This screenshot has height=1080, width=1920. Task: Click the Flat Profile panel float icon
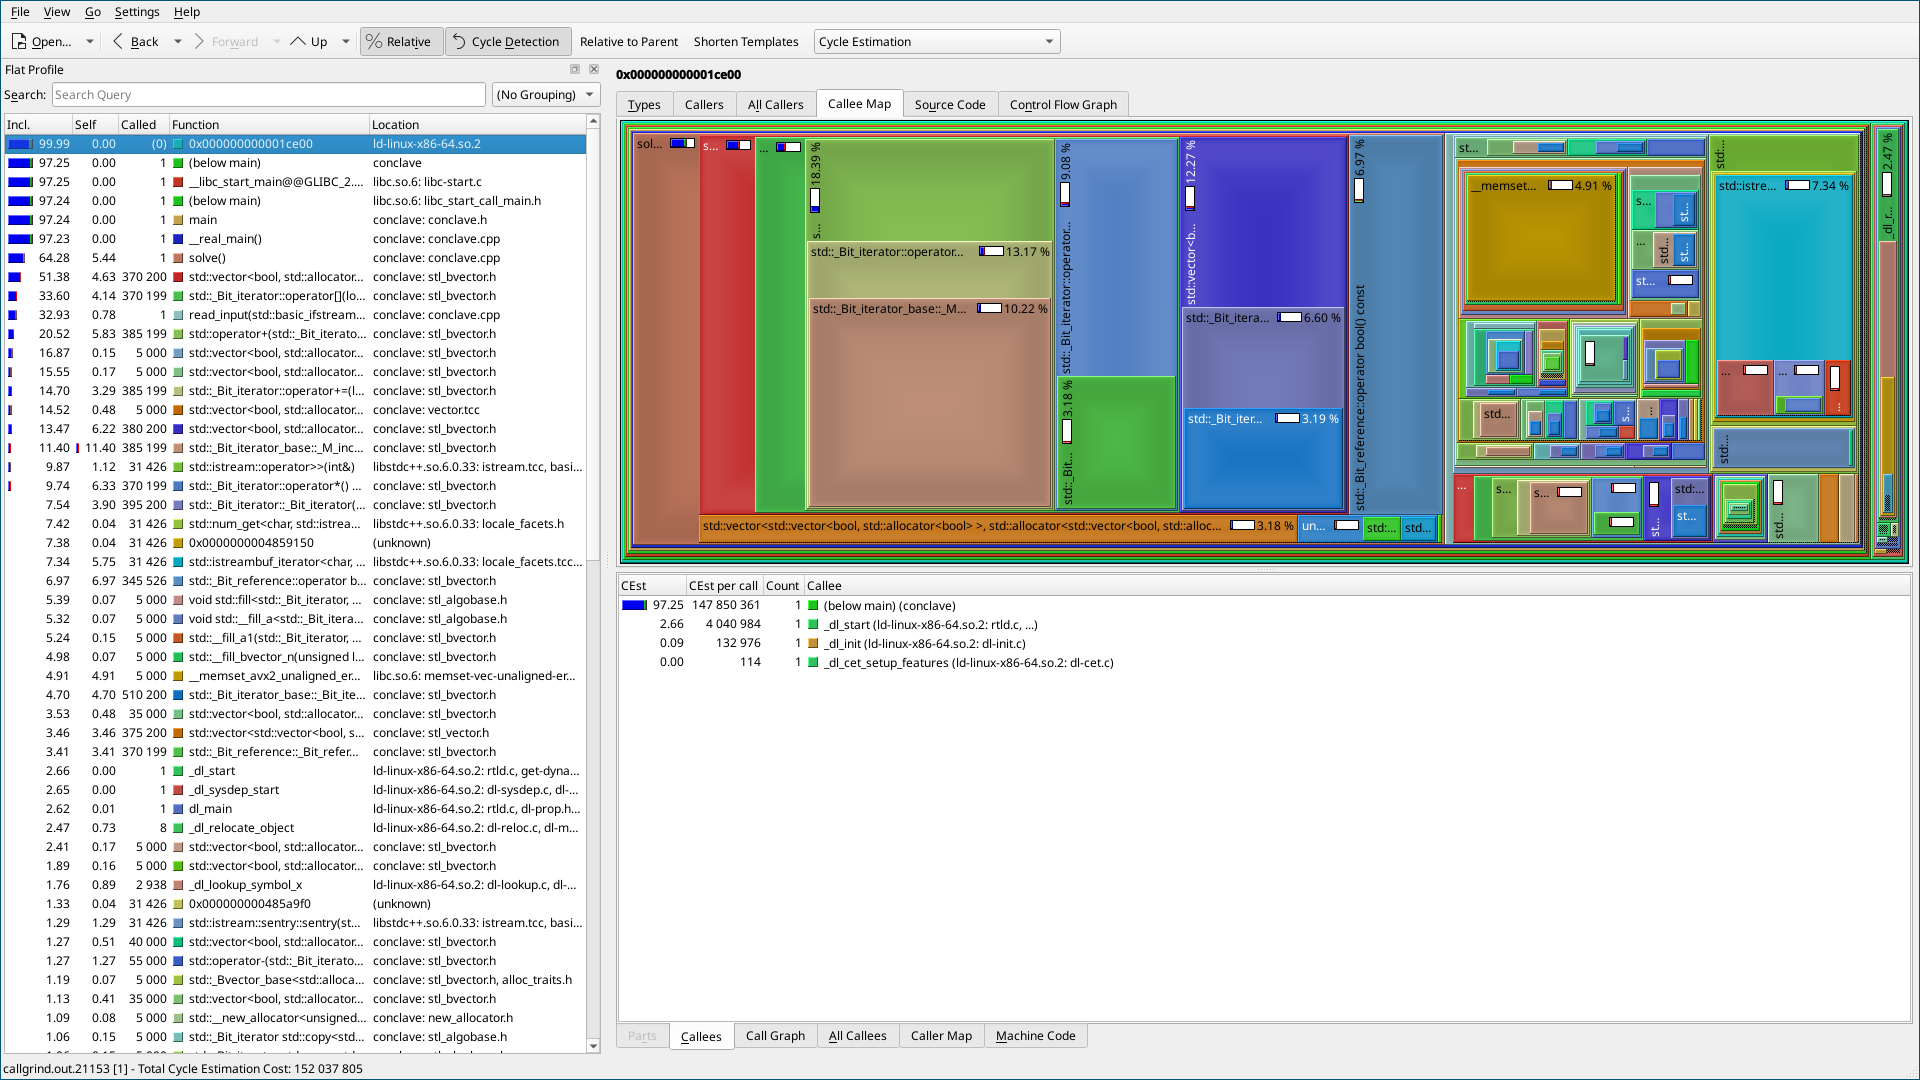[575, 69]
